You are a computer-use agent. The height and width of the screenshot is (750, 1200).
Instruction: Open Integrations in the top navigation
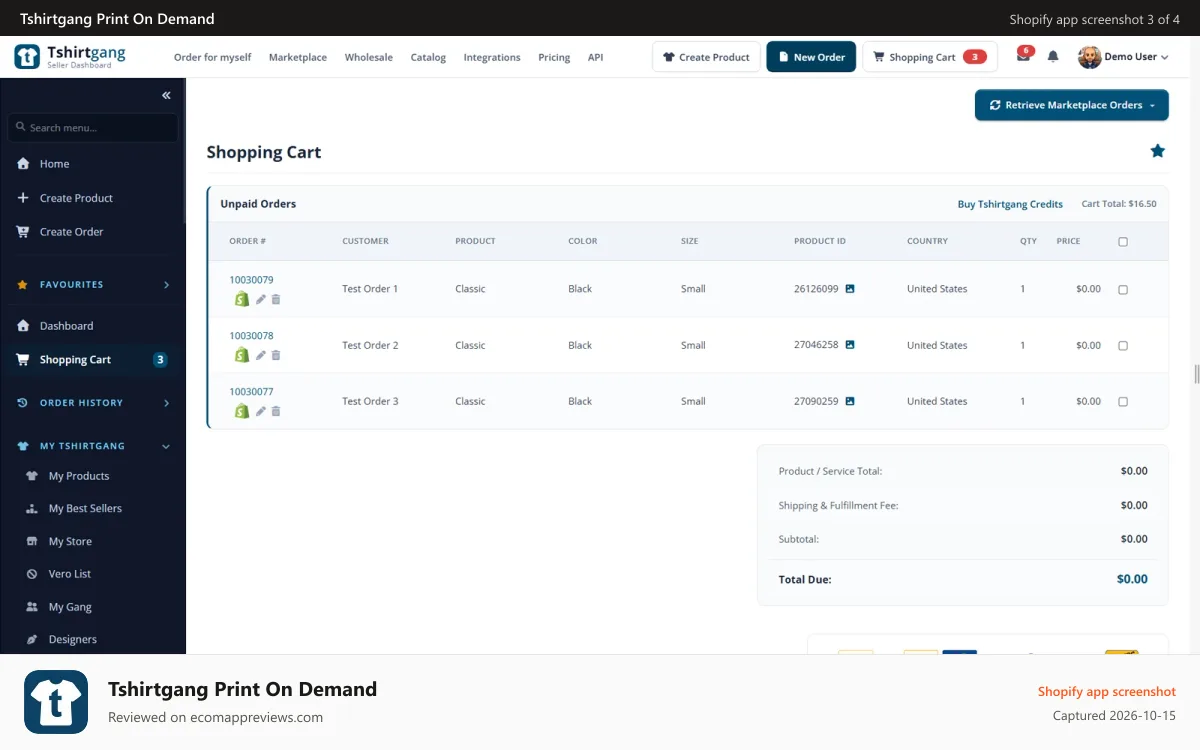[x=492, y=58]
